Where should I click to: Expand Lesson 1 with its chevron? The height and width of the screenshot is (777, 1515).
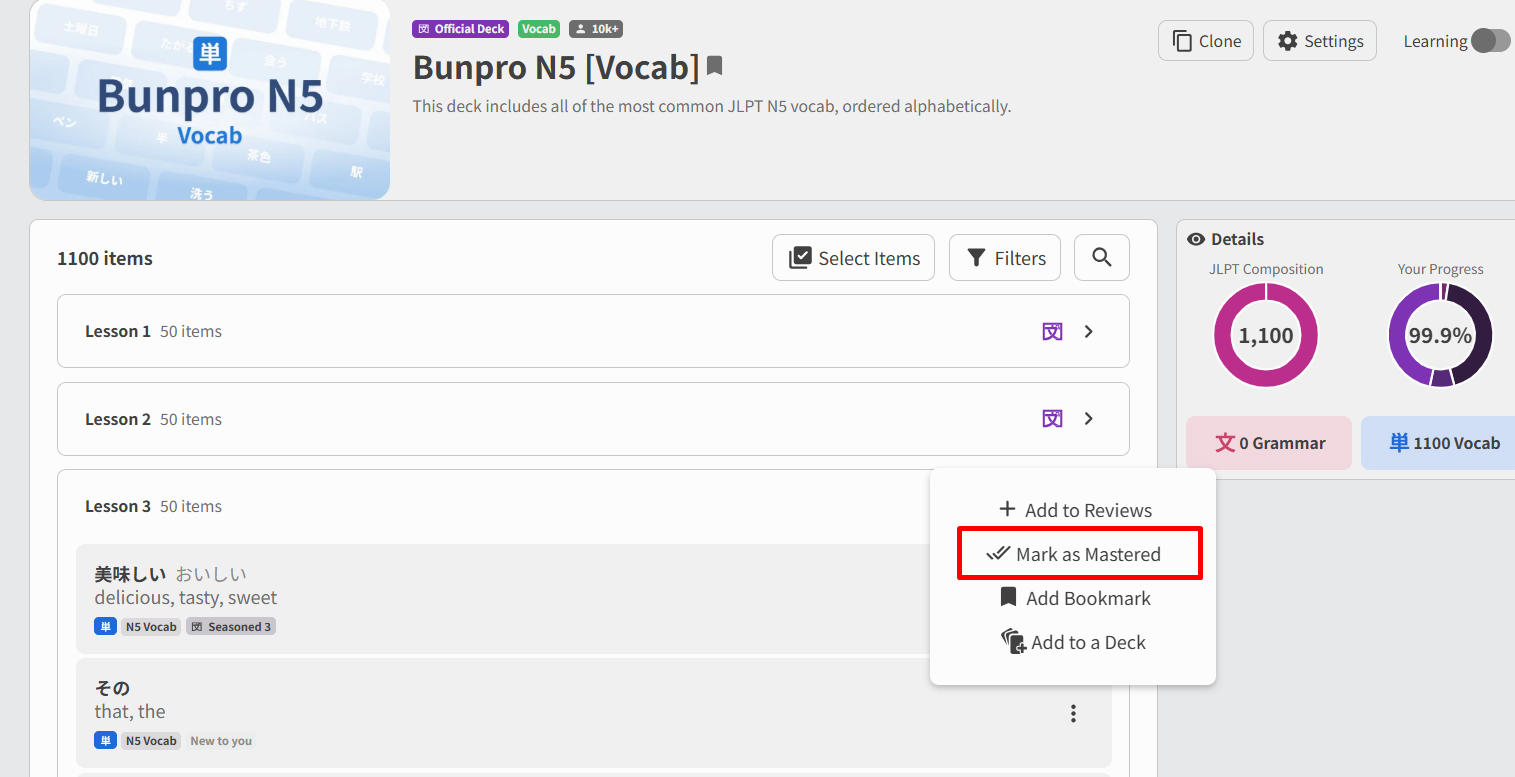click(x=1089, y=331)
